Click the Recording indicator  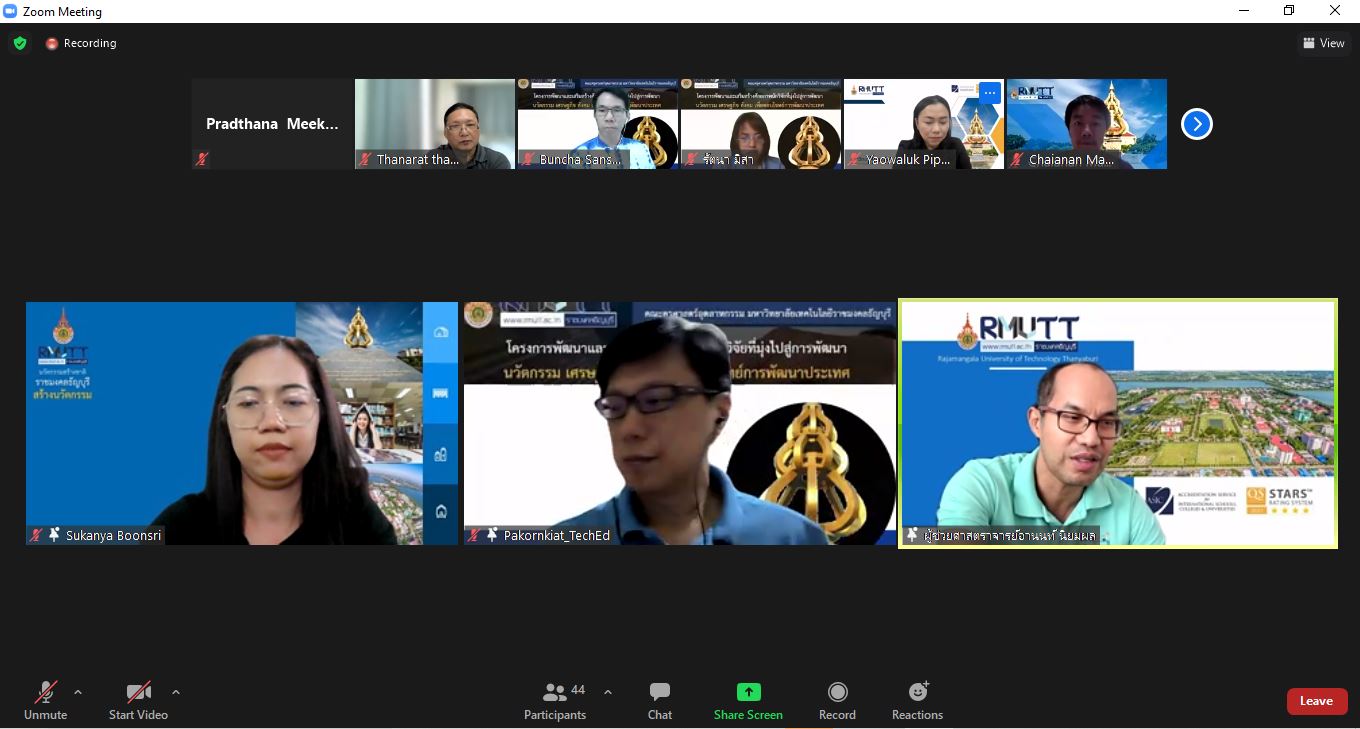click(81, 43)
